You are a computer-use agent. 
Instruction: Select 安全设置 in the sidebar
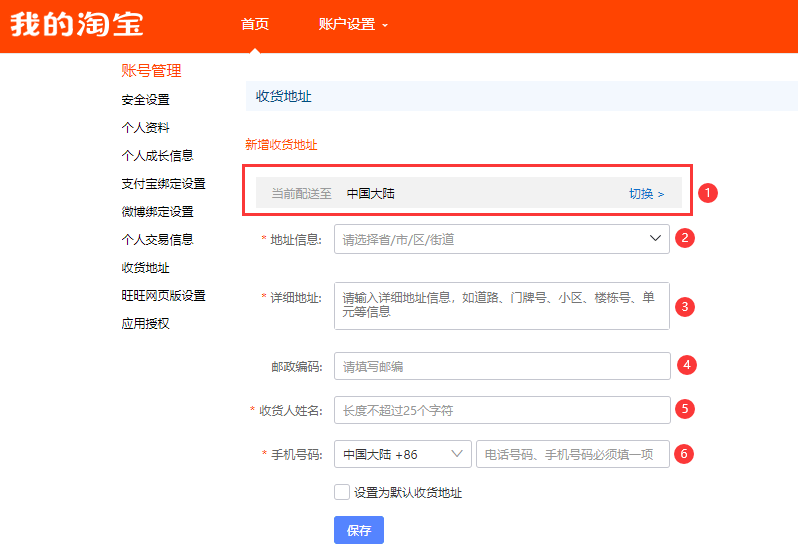[146, 100]
